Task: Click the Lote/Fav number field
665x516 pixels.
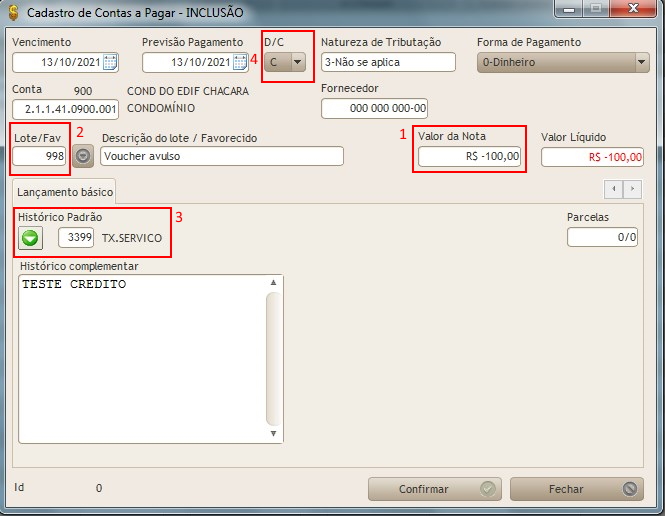Action: [40, 157]
